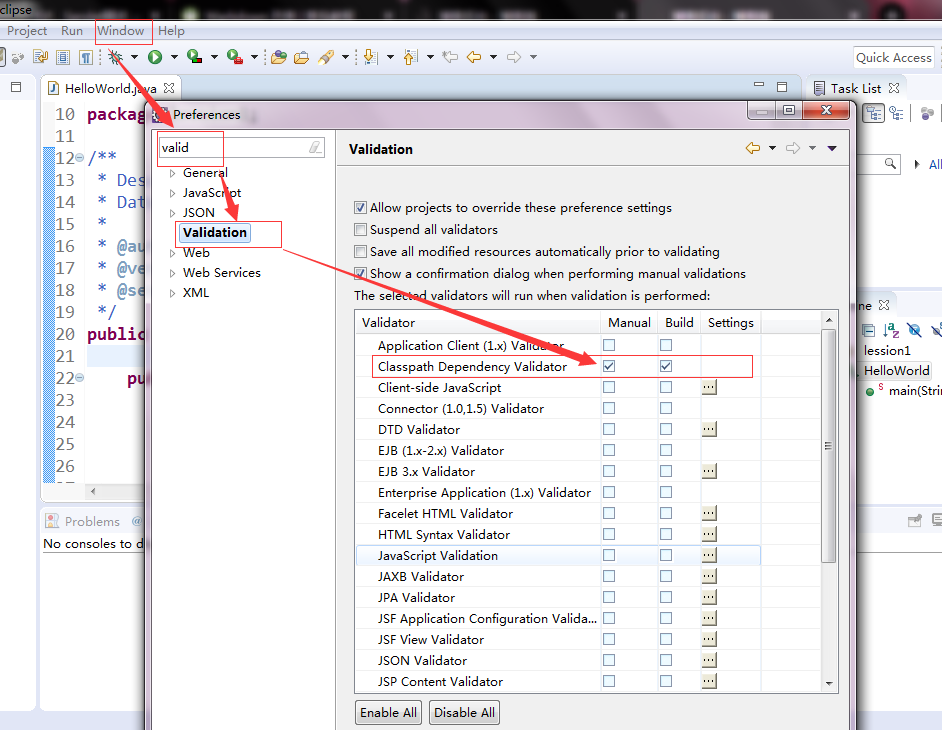Click the Forward arrow in Preferences header

[x=793, y=148]
